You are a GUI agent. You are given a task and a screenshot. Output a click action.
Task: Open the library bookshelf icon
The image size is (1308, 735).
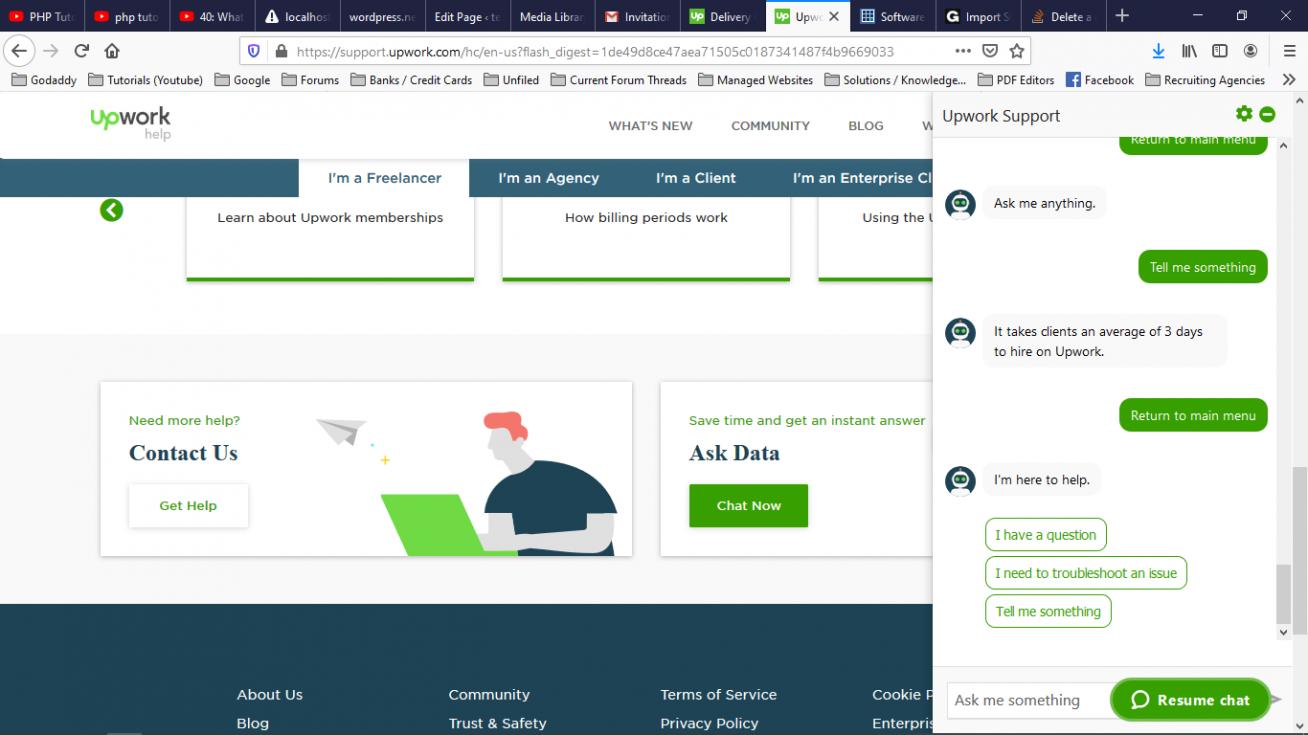tap(1189, 51)
